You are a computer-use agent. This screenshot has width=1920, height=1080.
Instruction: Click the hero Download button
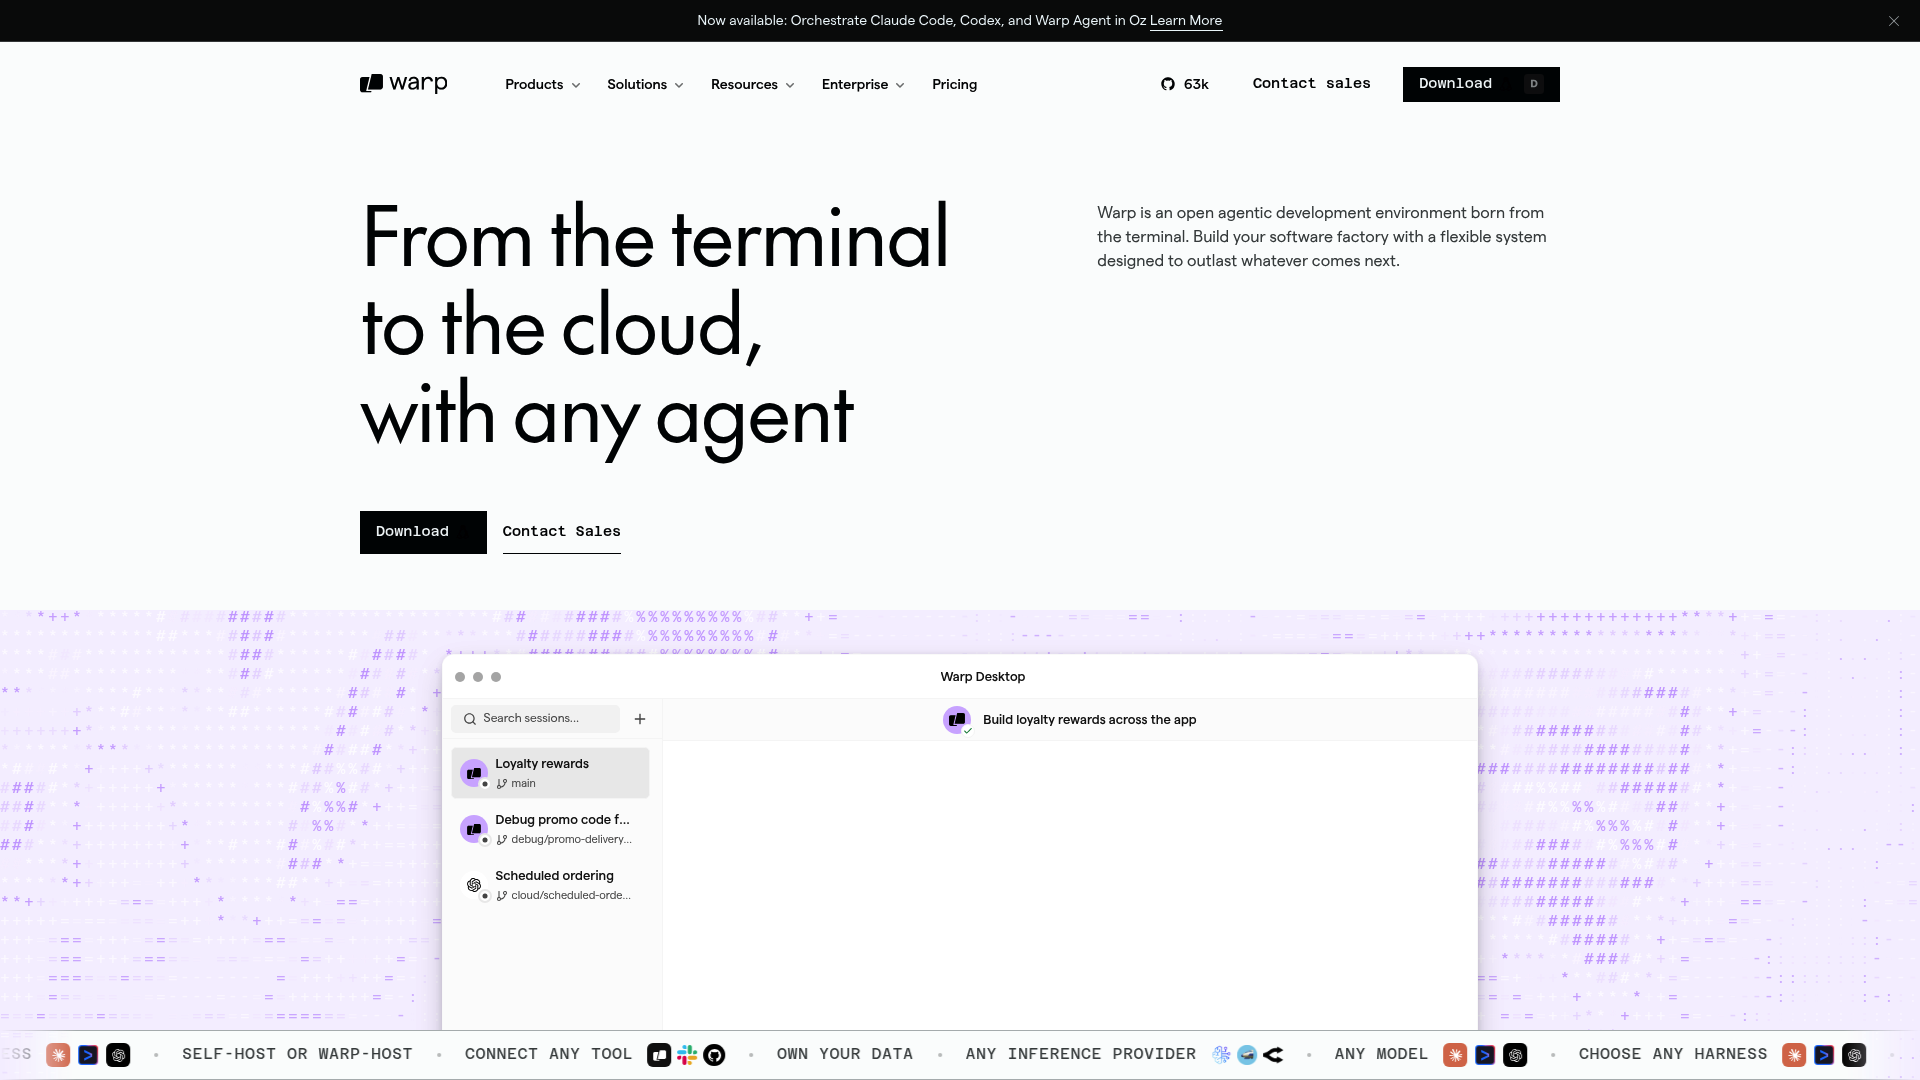(423, 532)
